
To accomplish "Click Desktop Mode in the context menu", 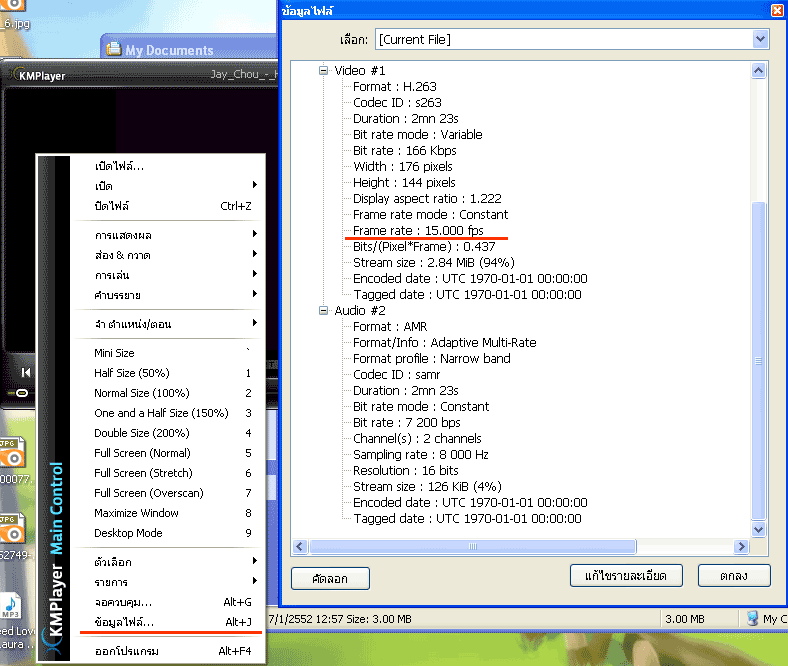I will [x=128, y=533].
